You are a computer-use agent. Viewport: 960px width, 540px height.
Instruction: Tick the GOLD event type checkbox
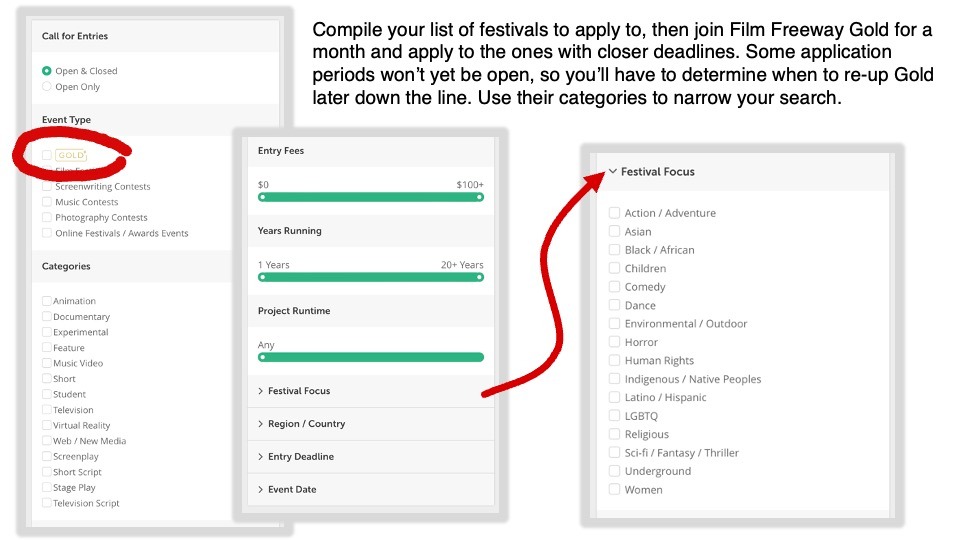coord(47,155)
